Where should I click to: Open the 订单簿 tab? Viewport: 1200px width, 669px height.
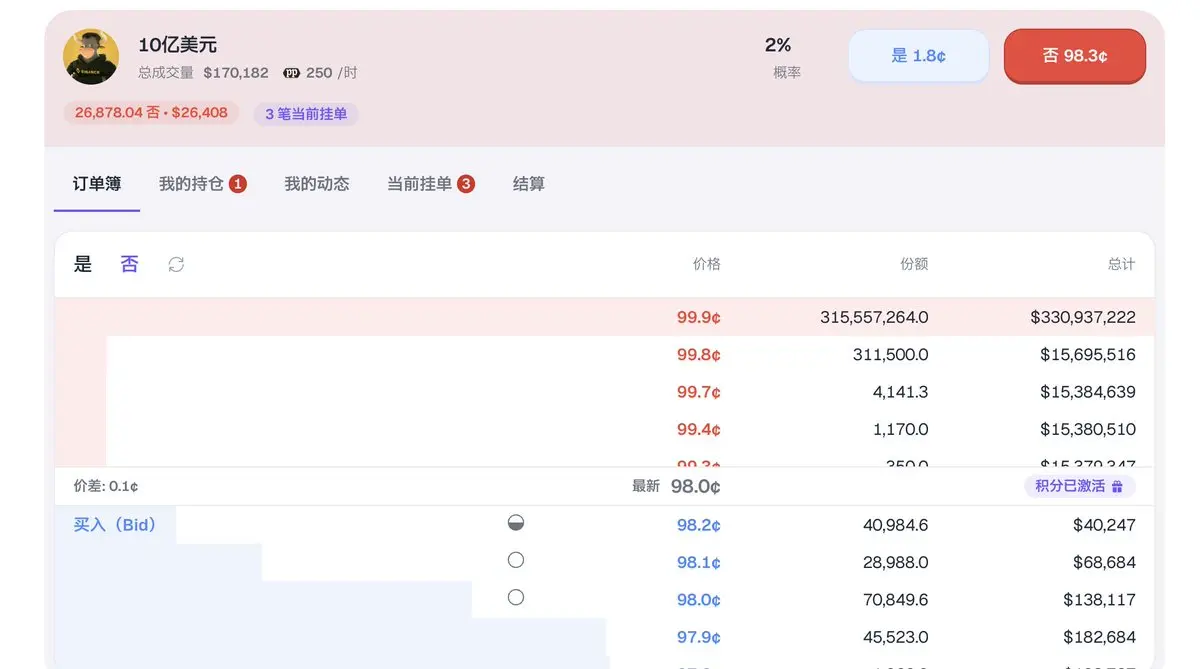97,184
